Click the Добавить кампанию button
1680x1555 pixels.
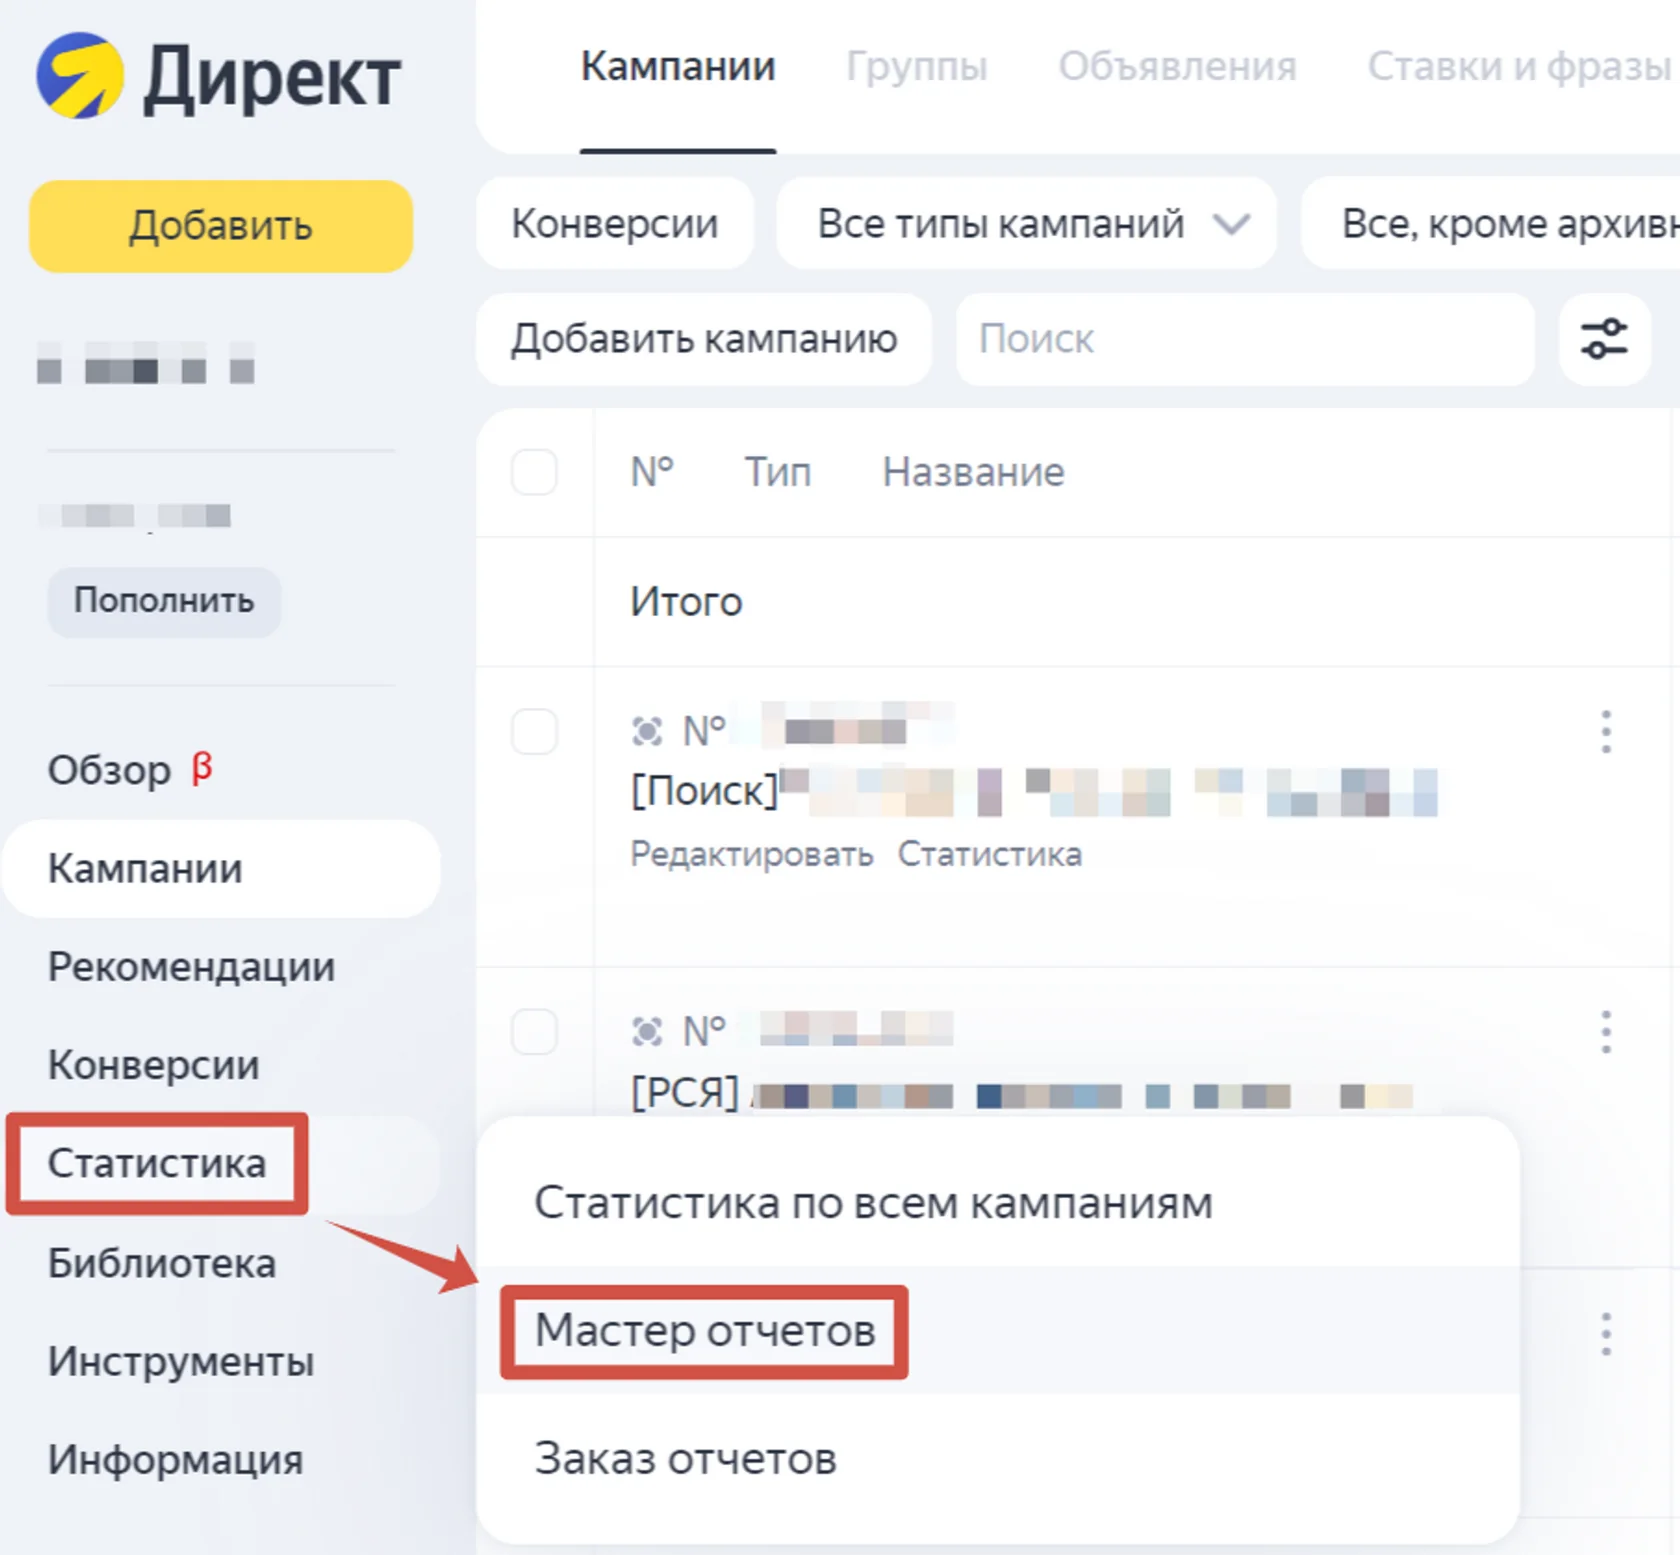click(704, 339)
